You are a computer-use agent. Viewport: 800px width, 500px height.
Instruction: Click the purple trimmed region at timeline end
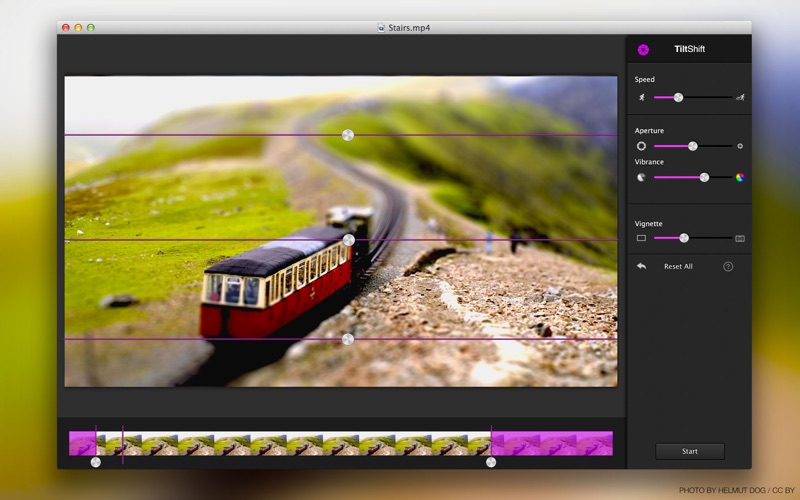click(x=552, y=443)
